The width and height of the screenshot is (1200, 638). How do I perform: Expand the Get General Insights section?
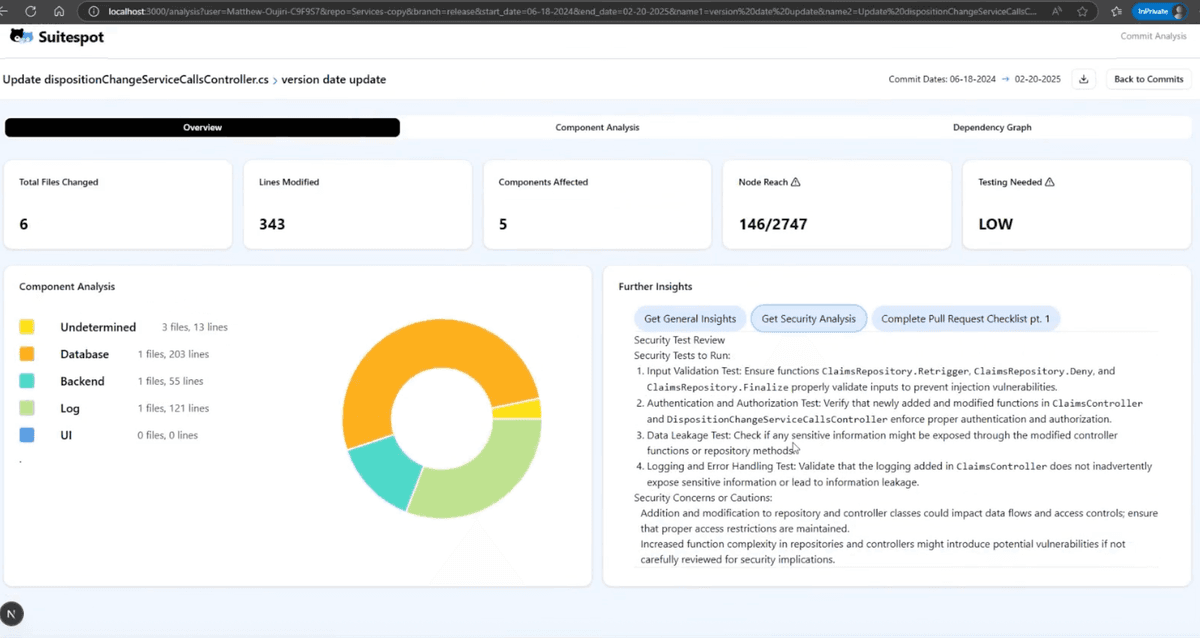pyautogui.click(x=689, y=318)
